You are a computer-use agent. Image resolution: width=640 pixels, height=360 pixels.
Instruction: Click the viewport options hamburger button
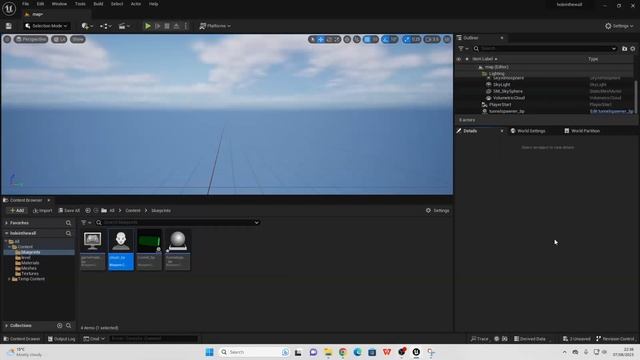(x=7, y=39)
